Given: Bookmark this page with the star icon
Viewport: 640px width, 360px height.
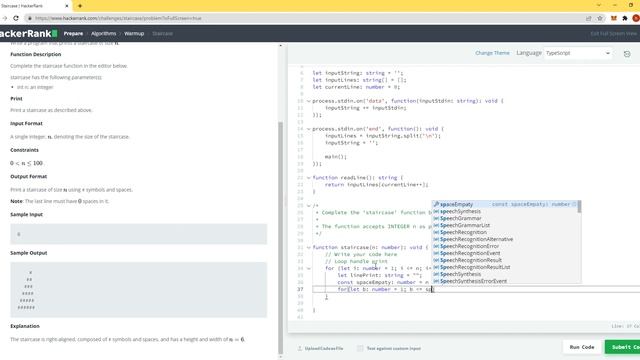Looking at the screenshot, I should (x=600, y=18).
